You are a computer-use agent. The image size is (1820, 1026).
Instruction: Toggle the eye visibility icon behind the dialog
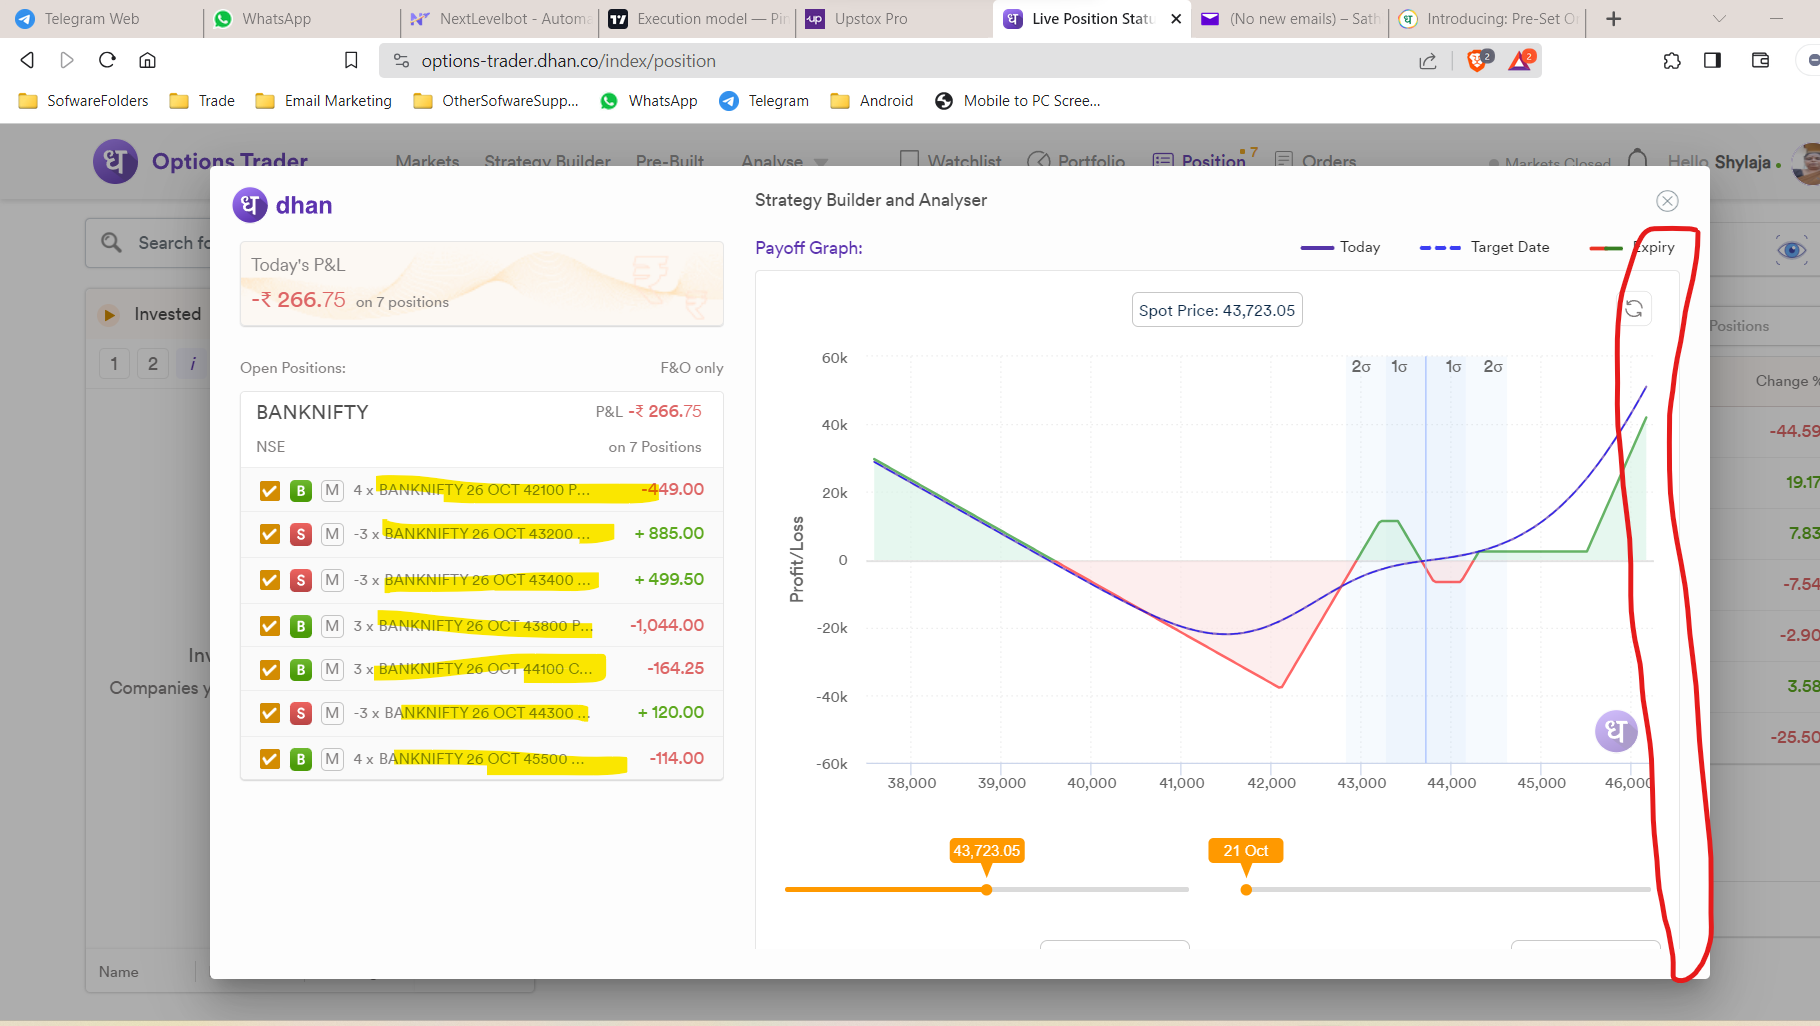[1791, 249]
